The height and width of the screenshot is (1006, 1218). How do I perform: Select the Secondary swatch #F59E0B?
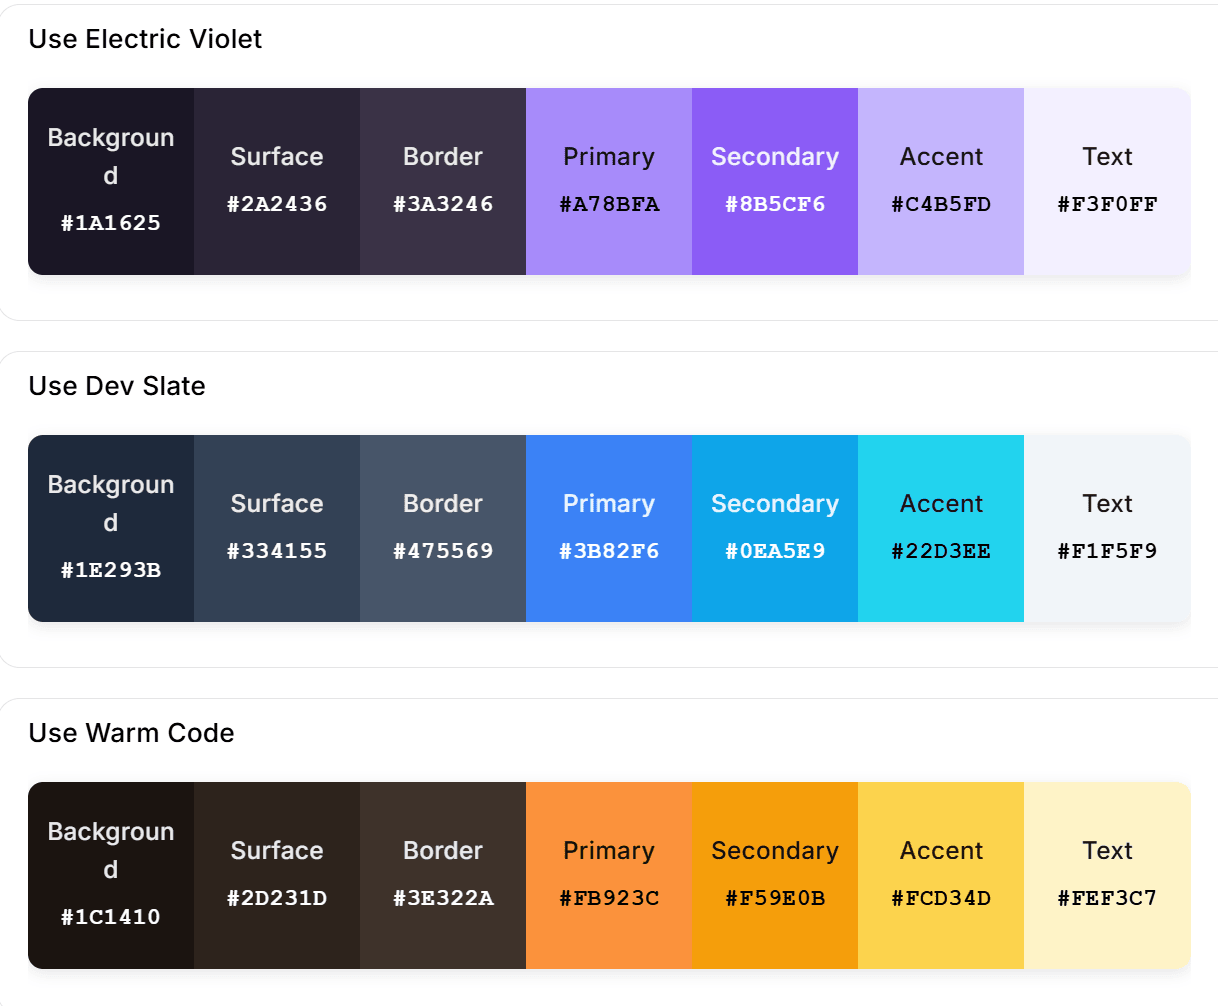point(775,874)
